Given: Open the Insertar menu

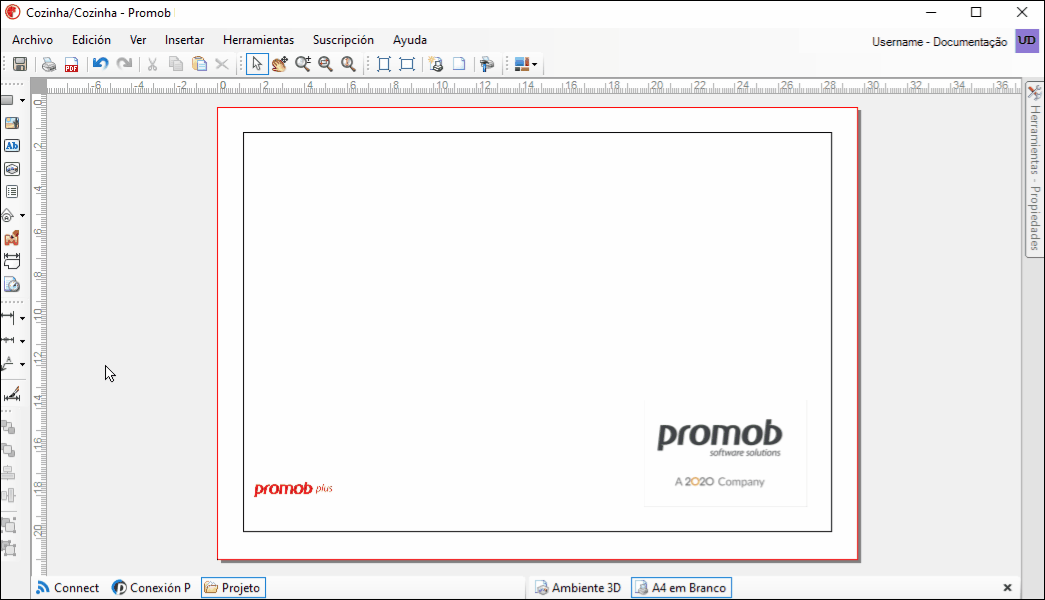Looking at the screenshot, I should click(185, 40).
